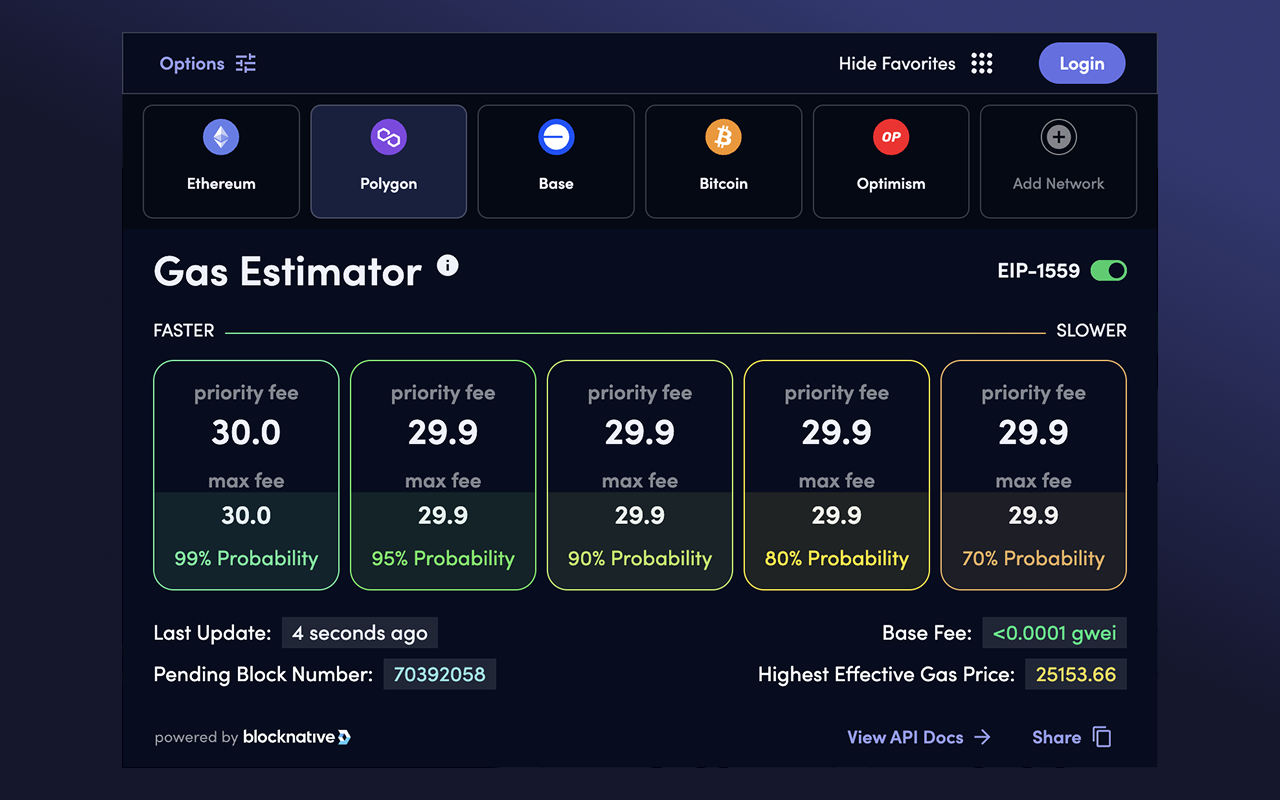Click the Add Network plus icon
Image resolution: width=1280 pixels, height=800 pixels.
[1059, 137]
